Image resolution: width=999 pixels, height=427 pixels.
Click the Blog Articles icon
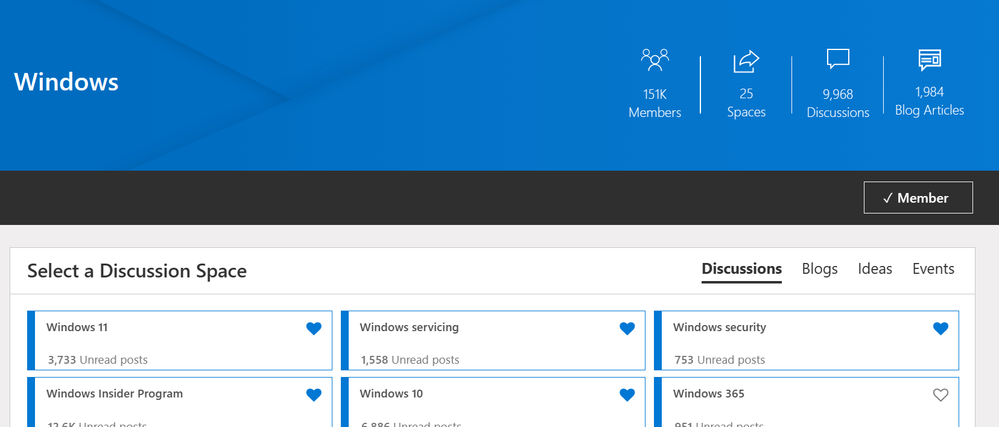[x=930, y=60]
